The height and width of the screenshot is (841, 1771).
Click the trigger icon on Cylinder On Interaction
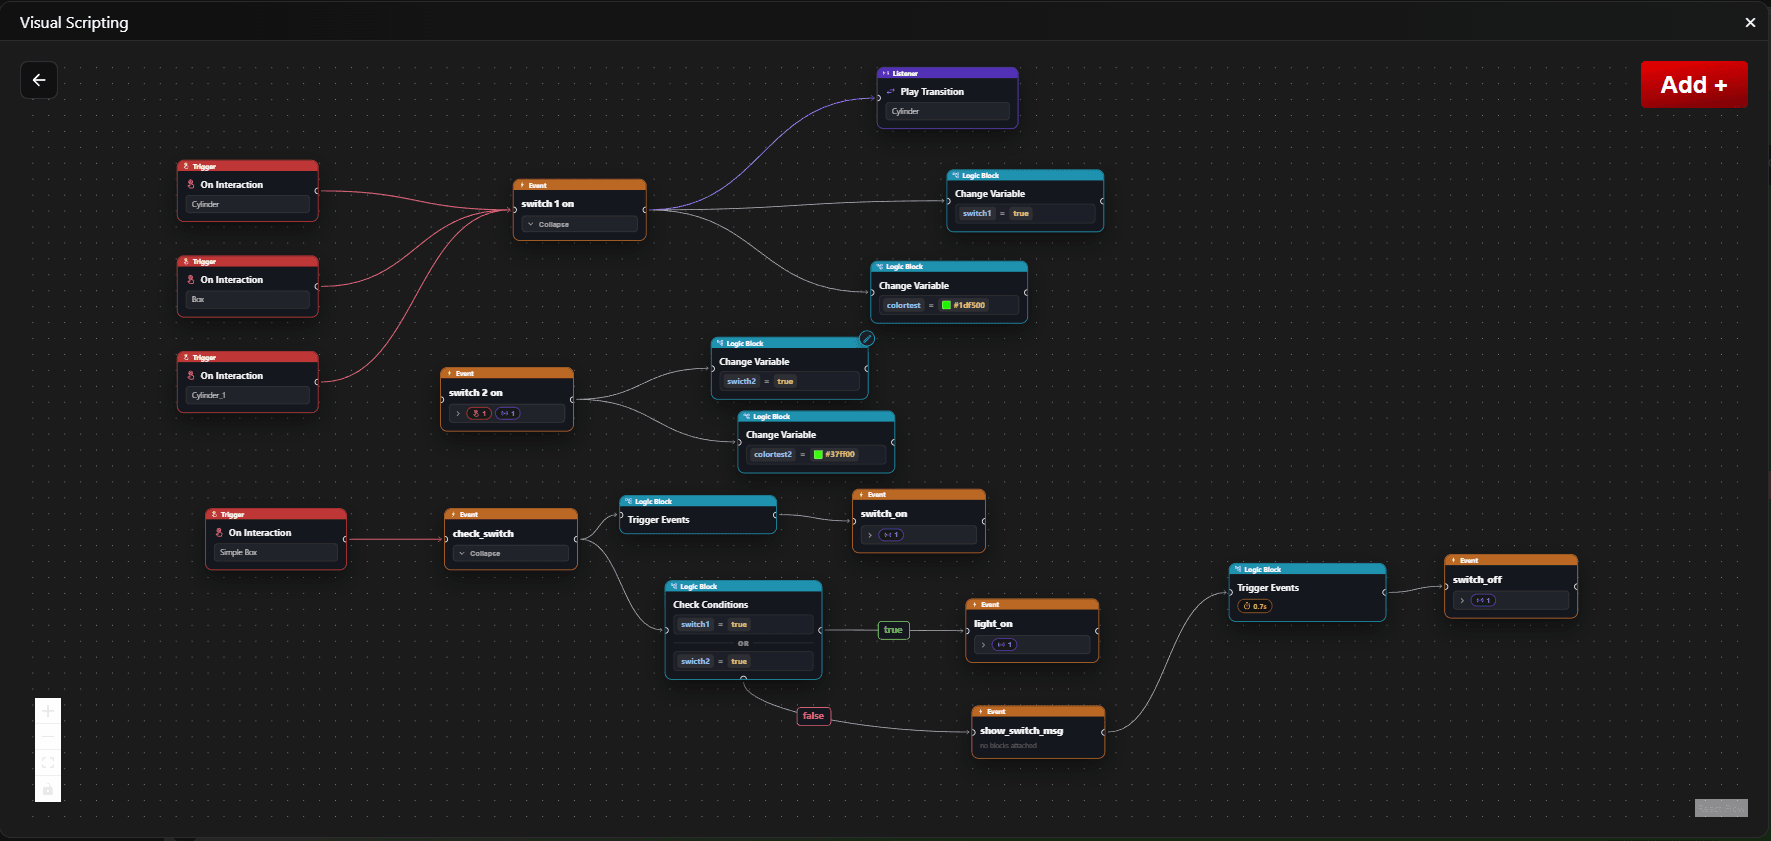click(191, 185)
